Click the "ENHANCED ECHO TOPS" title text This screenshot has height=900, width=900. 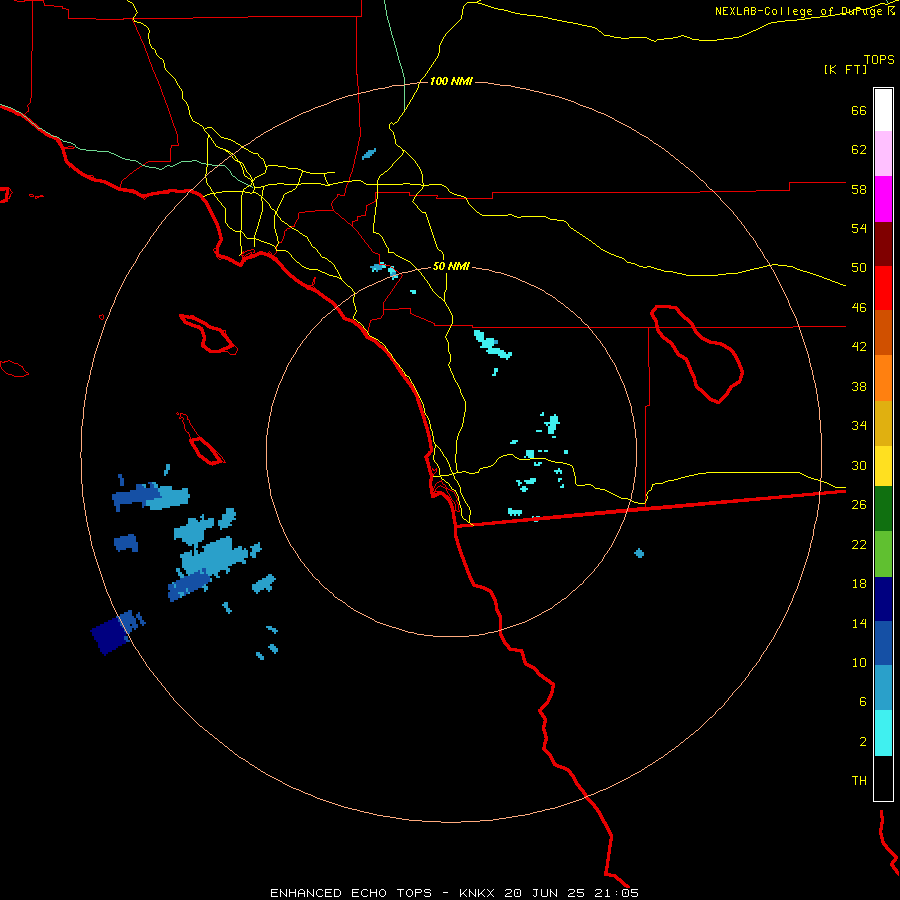[351, 893]
